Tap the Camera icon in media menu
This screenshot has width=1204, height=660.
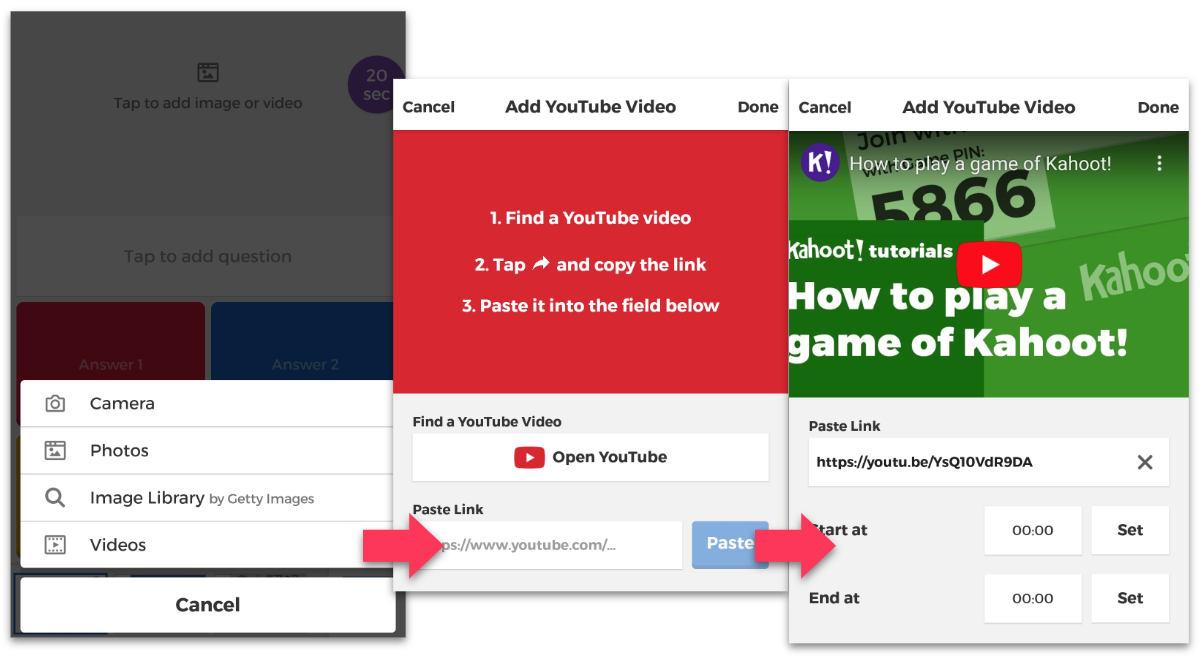click(55, 404)
